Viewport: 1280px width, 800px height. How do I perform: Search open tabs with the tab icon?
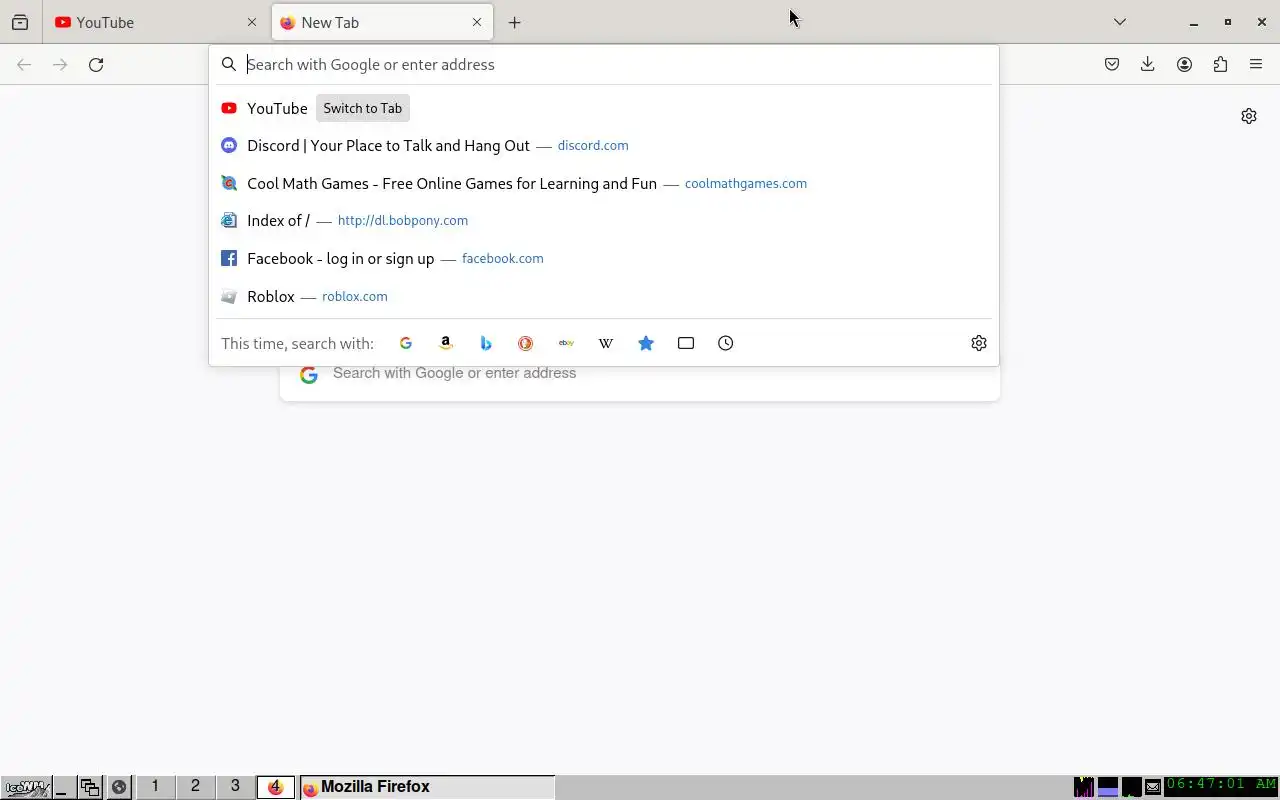[x=686, y=343]
